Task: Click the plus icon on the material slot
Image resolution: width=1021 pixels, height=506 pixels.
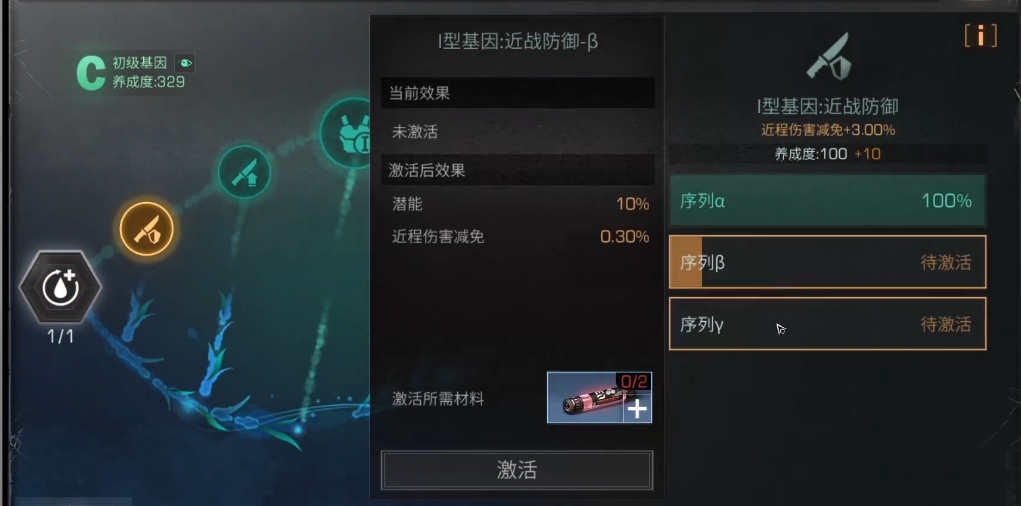Action: (x=637, y=410)
